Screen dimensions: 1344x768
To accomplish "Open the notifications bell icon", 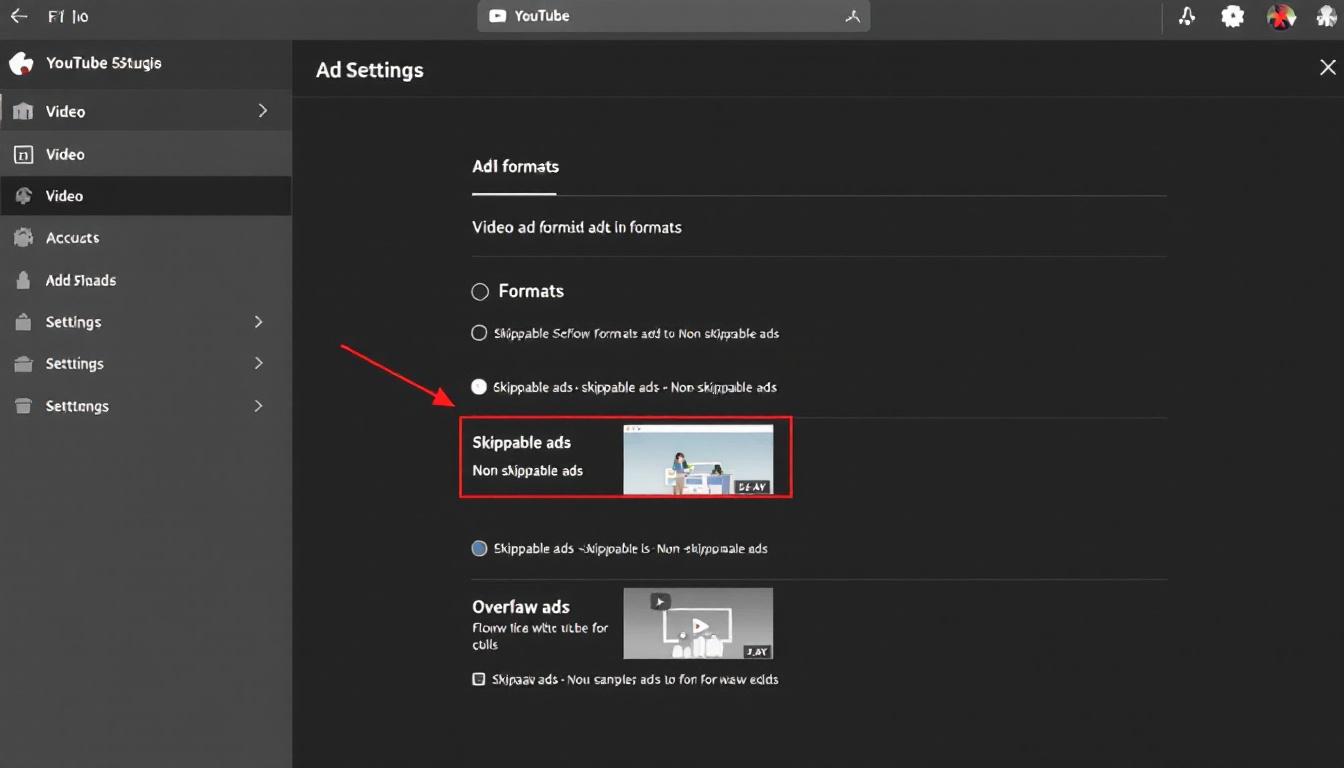I will [x=1186, y=15].
